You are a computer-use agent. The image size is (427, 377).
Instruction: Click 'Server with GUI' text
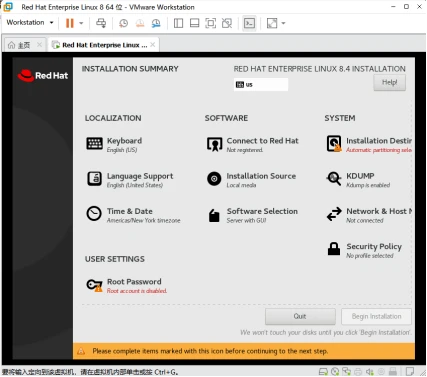point(246,220)
